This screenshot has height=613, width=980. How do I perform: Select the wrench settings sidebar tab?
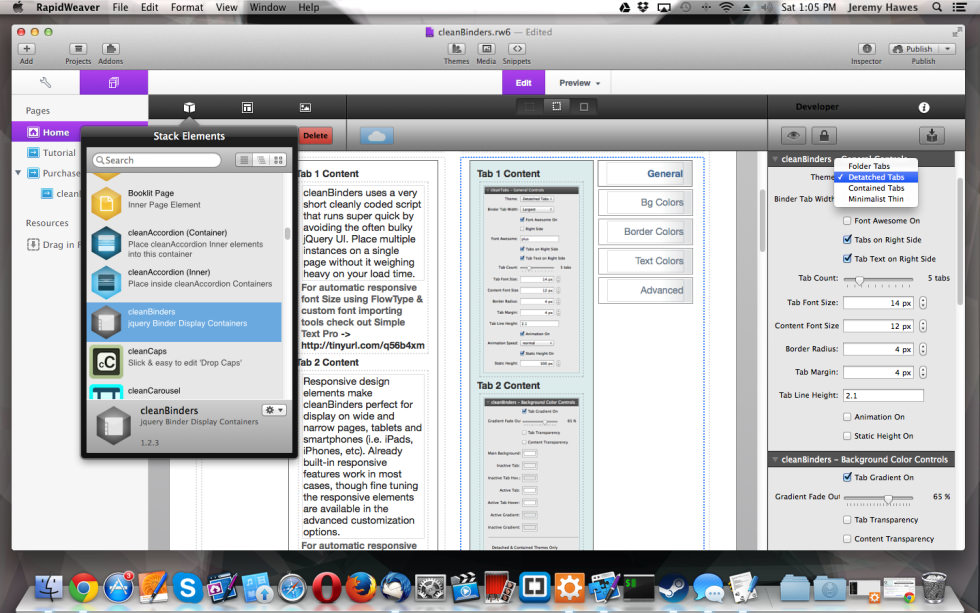46,82
